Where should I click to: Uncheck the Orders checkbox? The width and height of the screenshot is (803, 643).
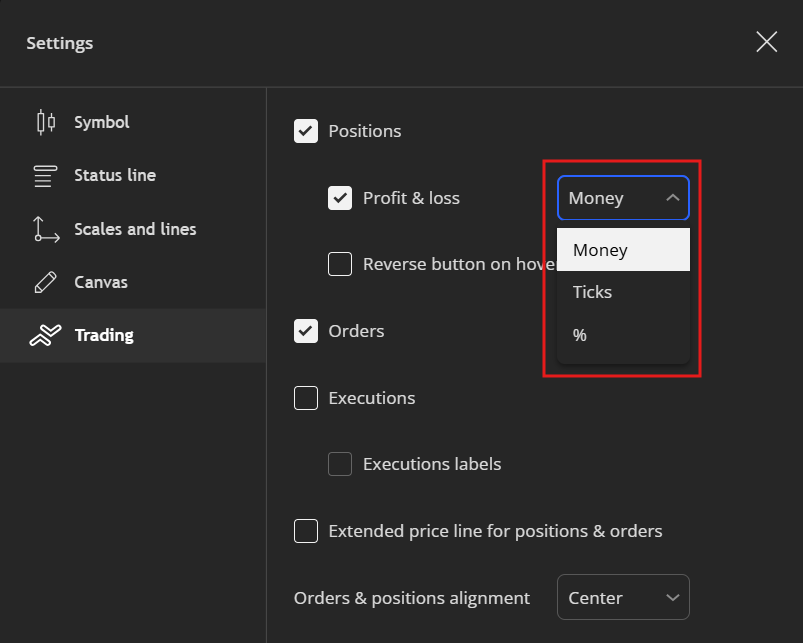click(306, 331)
